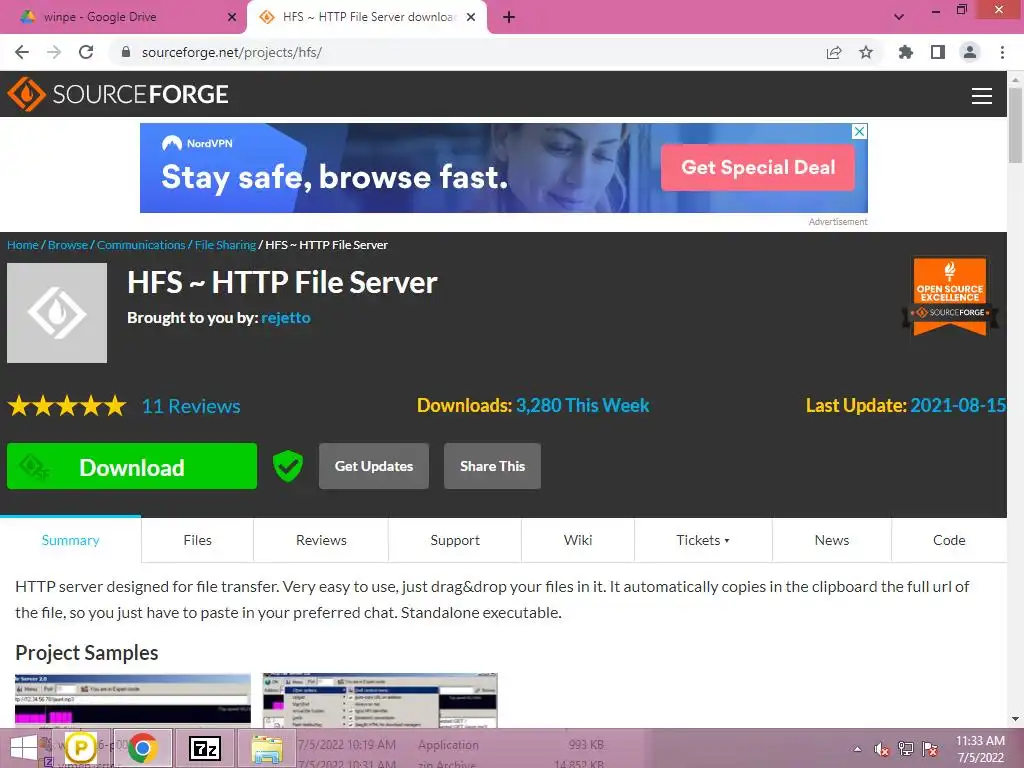Go back using the browser back arrow
Screen dimensions: 1024x768
pos(22,52)
